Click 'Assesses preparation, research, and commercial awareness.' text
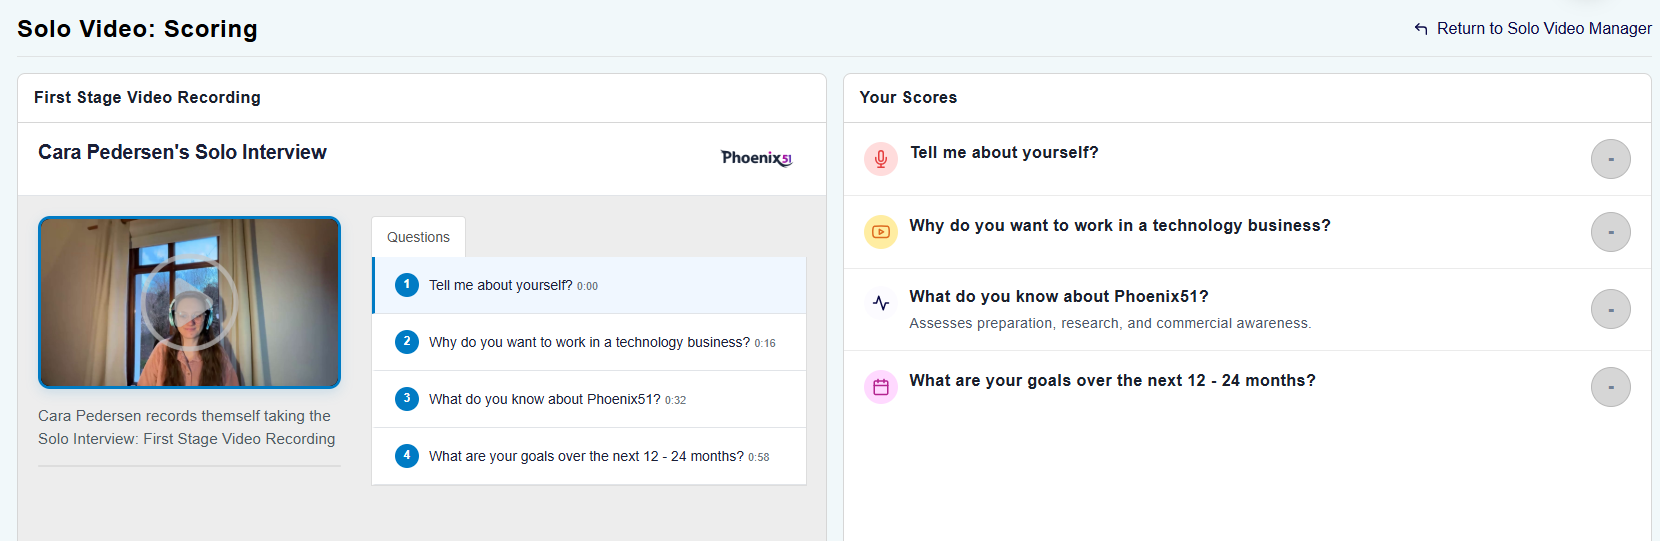The image size is (1660, 541). (1110, 323)
